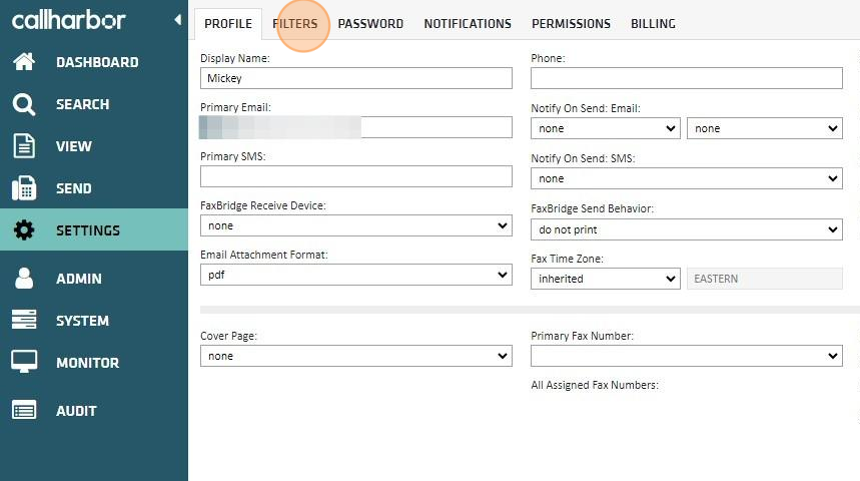Open the System server icon
Screen dimensions: 860x481
[24, 321]
